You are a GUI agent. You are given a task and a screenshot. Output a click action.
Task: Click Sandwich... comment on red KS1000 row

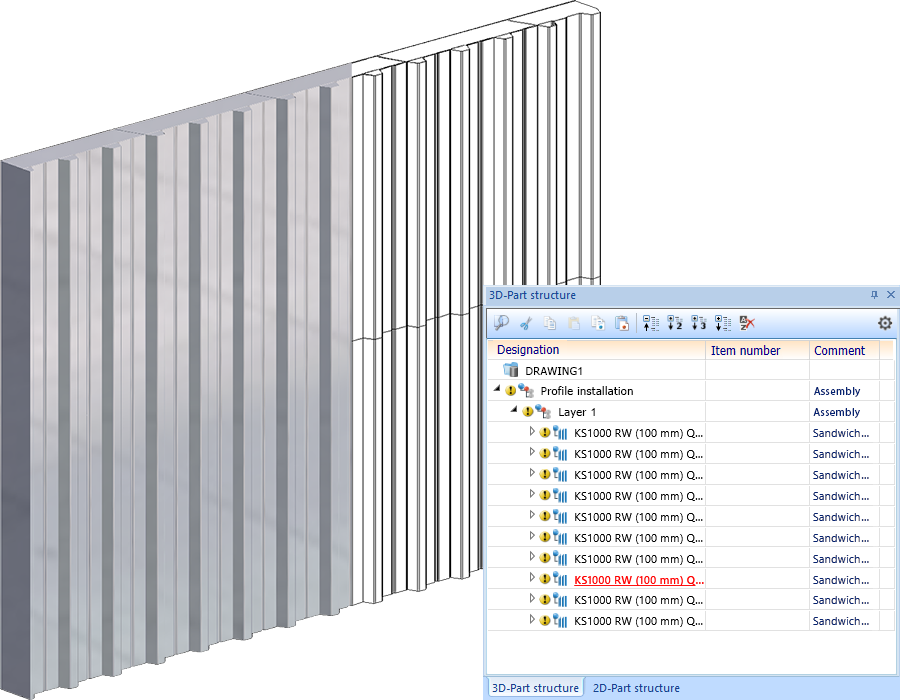click(840, 580)
